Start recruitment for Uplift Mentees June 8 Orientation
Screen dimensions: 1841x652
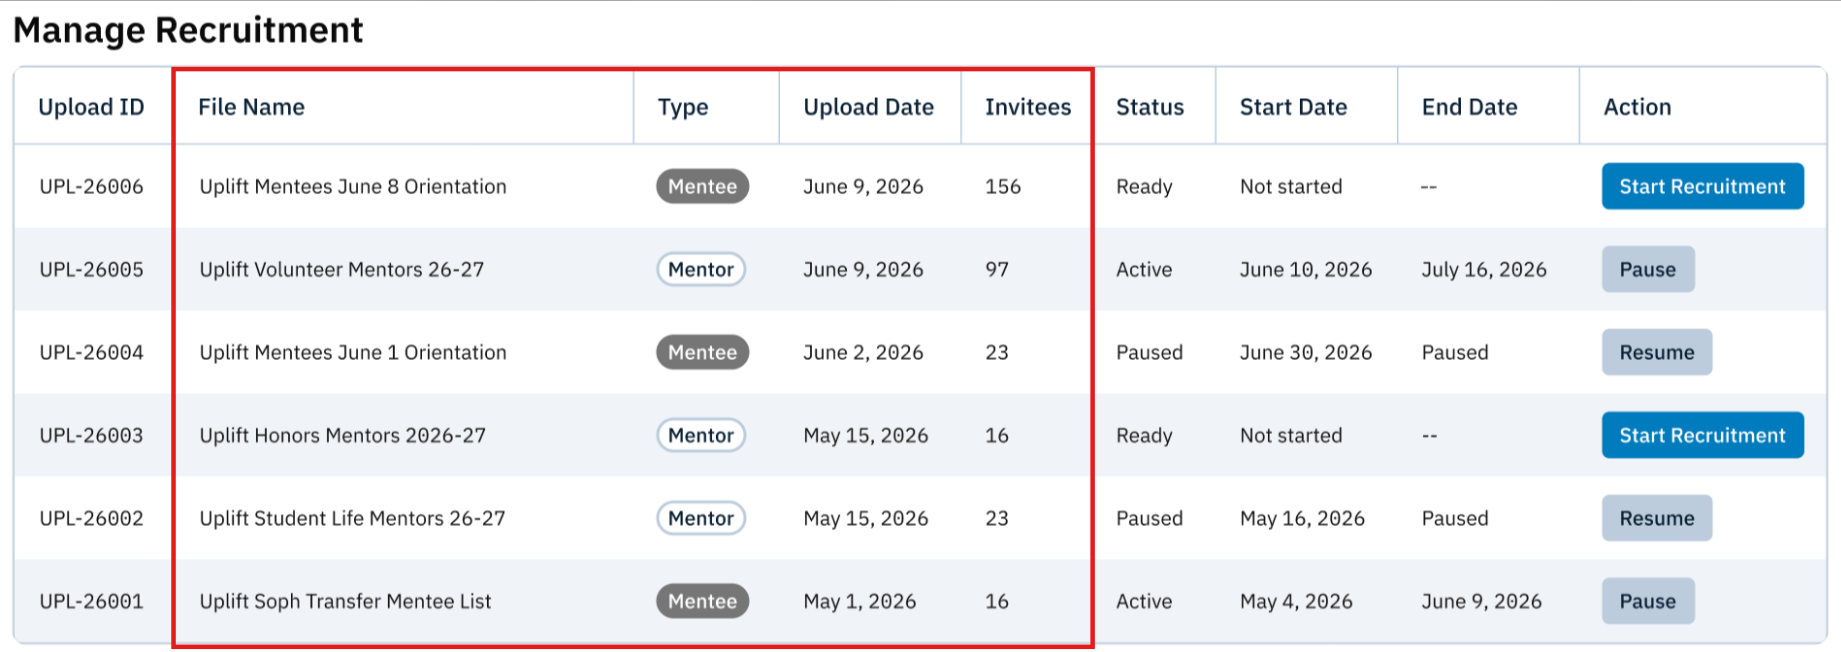(1702, 186)
